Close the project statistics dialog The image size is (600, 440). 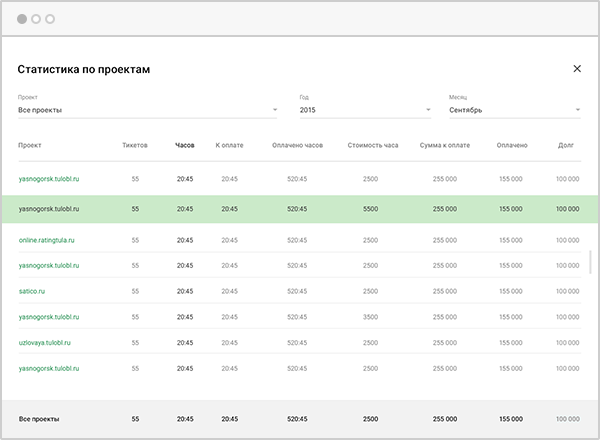(577, 69)
